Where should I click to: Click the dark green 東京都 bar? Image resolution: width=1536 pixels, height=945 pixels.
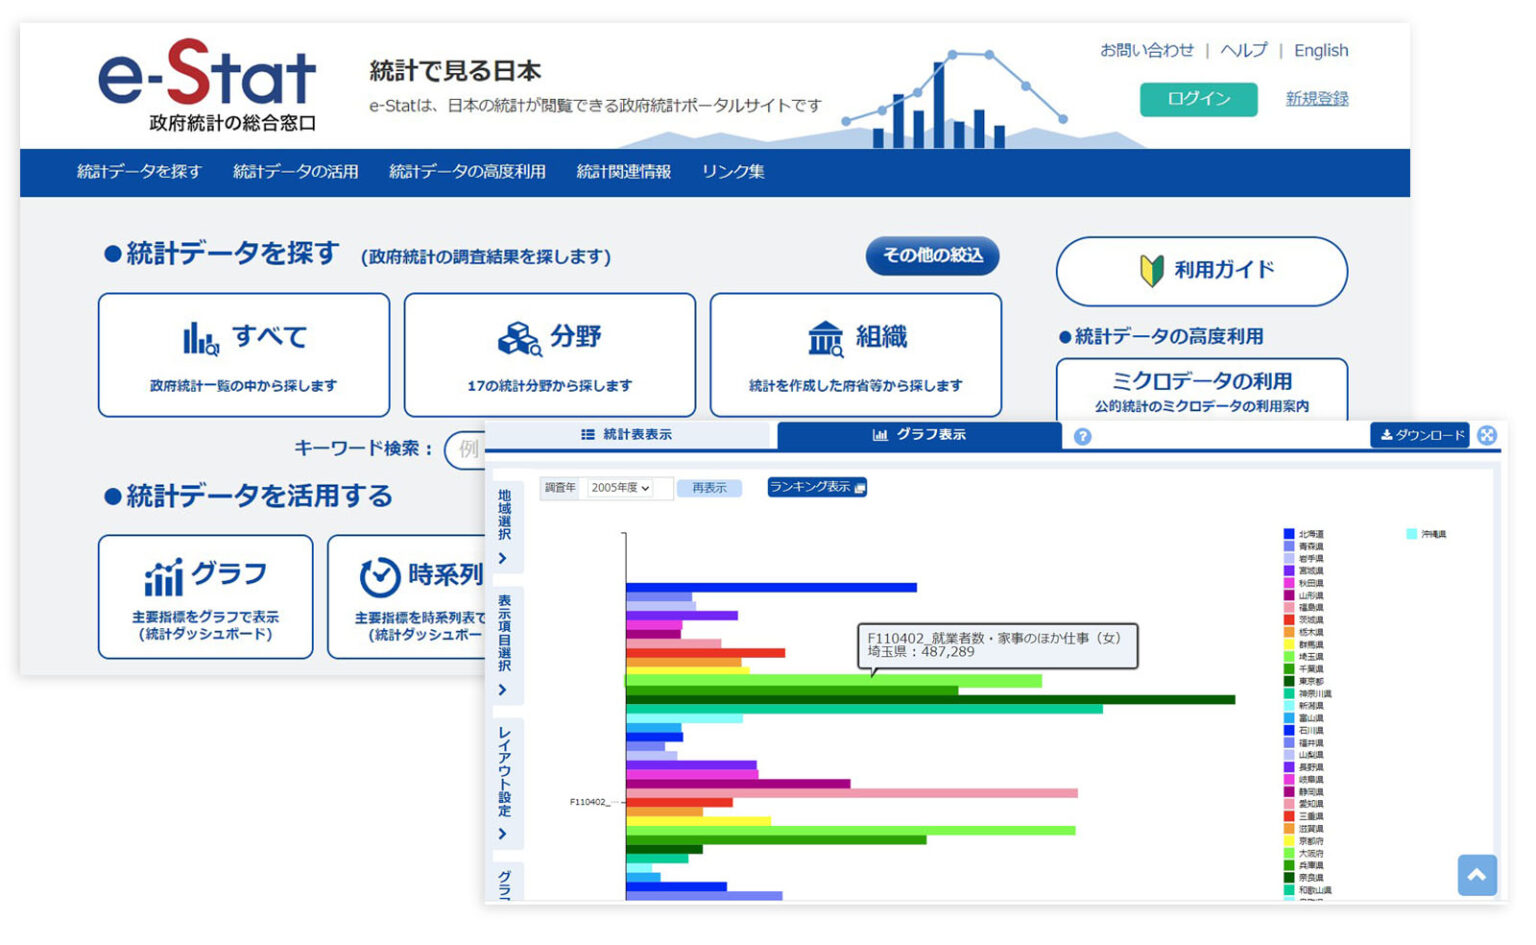pos(930,700)
